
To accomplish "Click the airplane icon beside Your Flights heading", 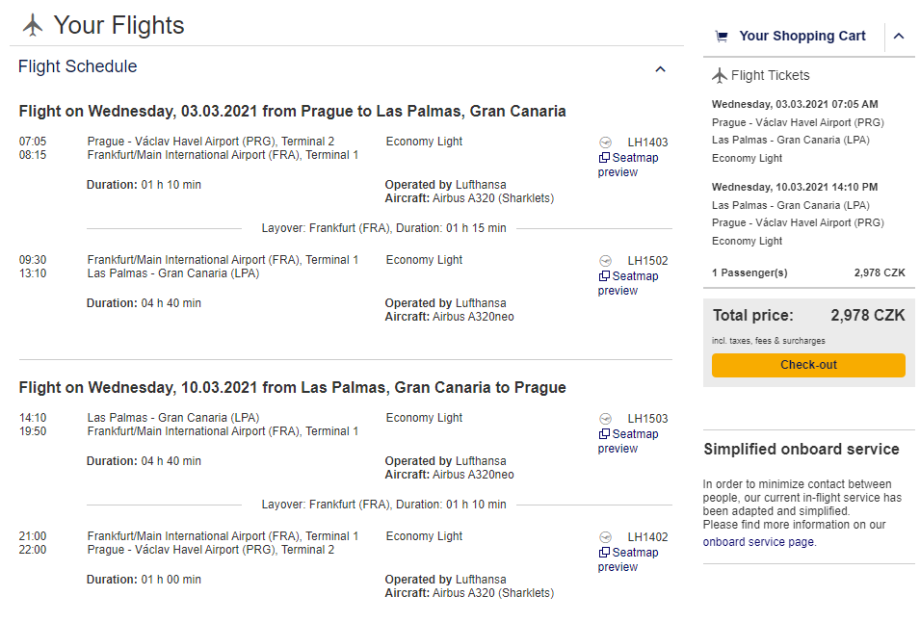I will point(33,25).
